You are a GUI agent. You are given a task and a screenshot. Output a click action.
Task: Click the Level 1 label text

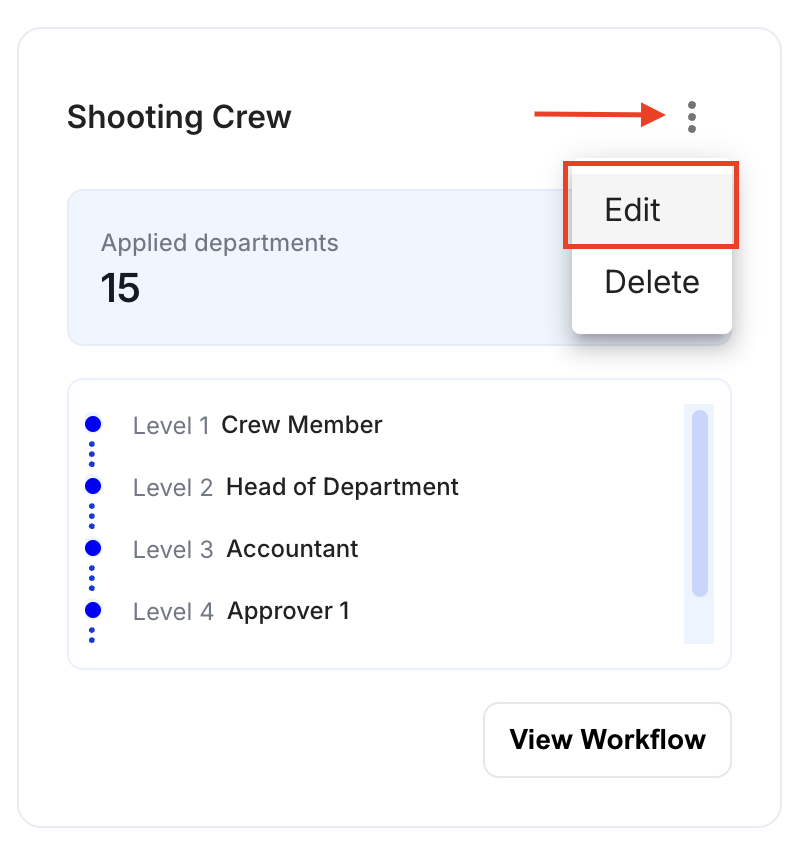pos(171,425)
